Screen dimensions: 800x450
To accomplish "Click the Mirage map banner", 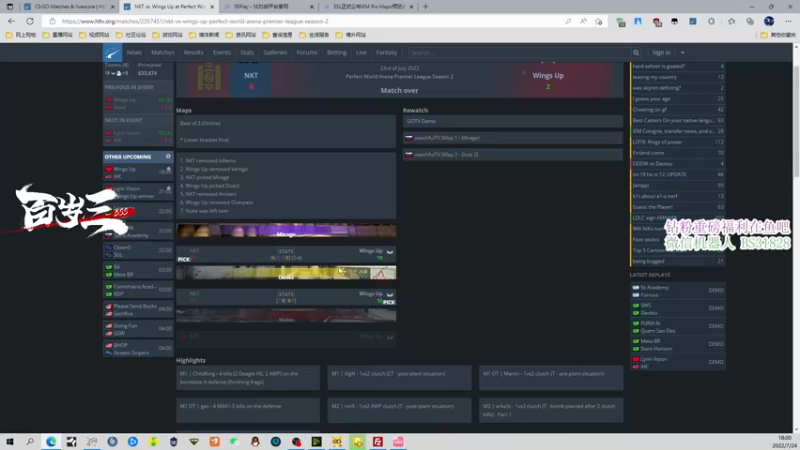I will click(x=286, y=231).
